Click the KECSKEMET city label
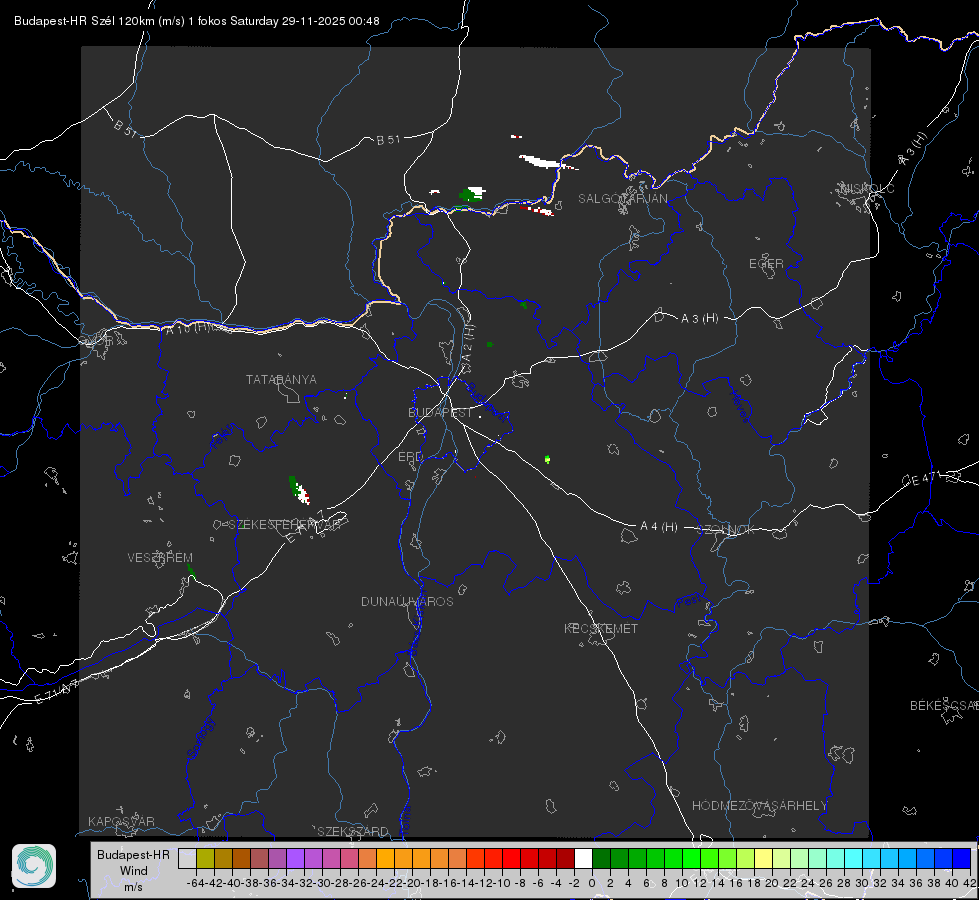 601,629
